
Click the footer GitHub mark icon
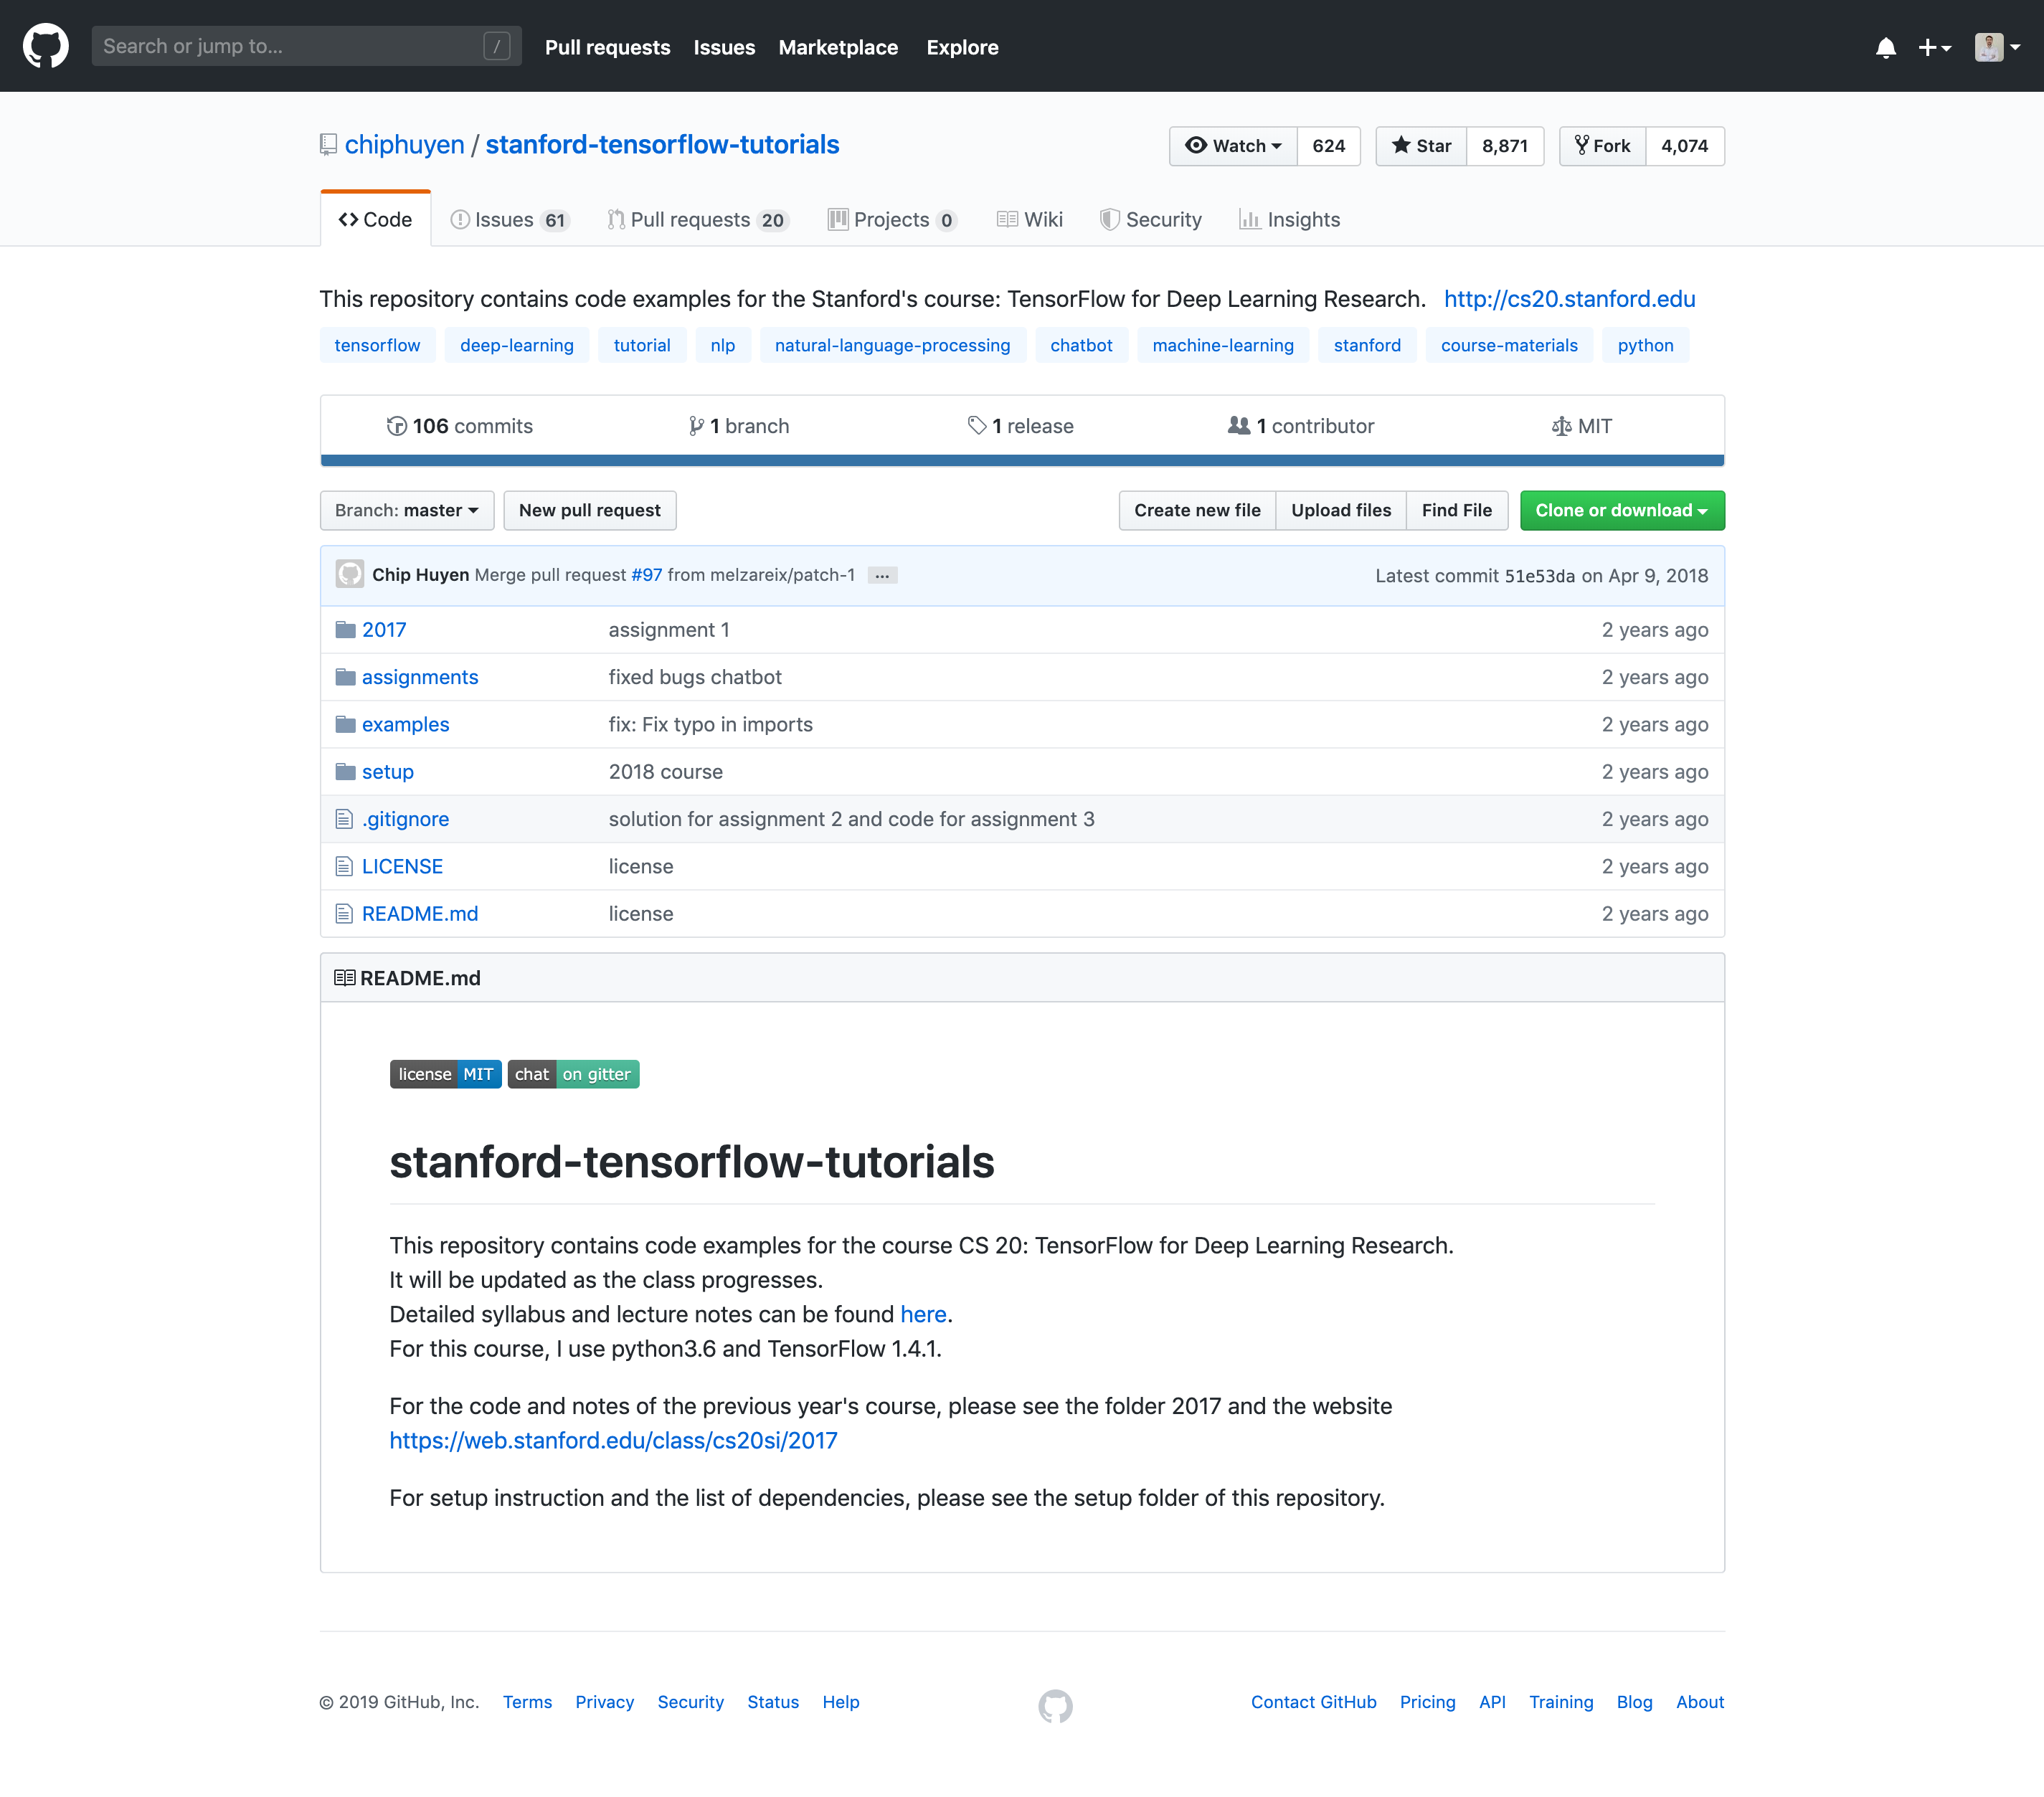1055,1706
